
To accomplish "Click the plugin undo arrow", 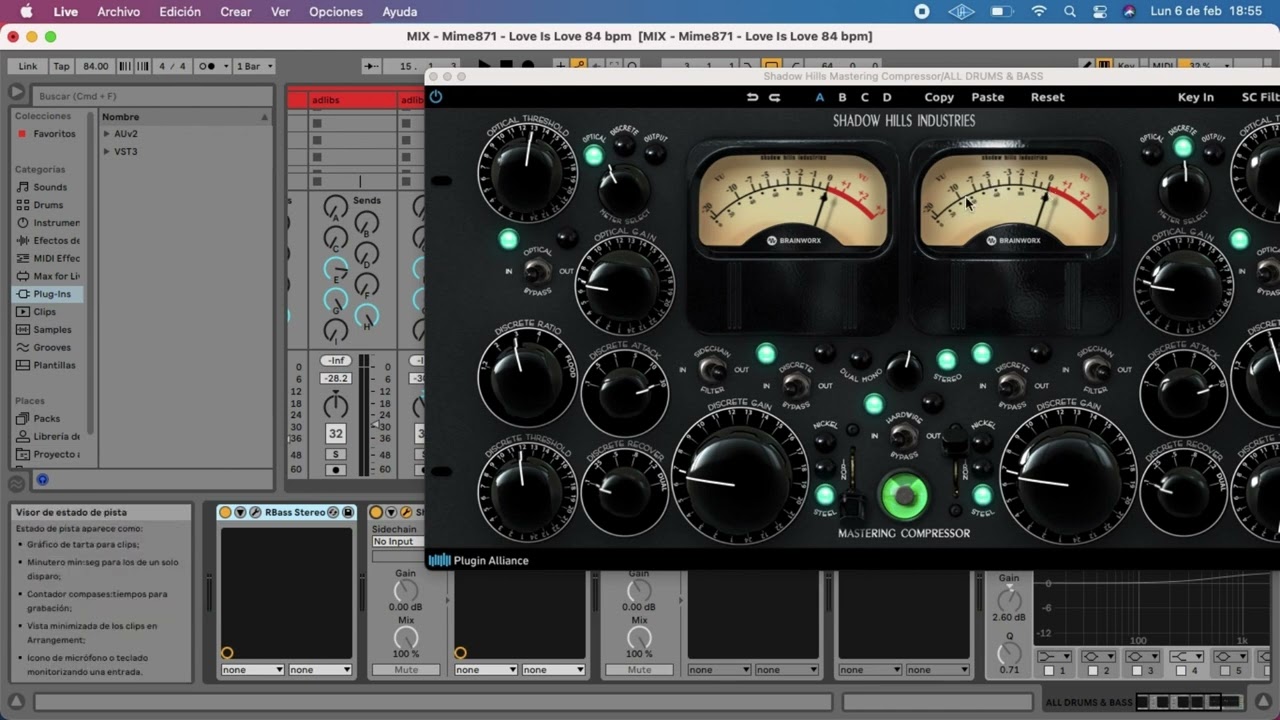I will (x=752, y=97).
